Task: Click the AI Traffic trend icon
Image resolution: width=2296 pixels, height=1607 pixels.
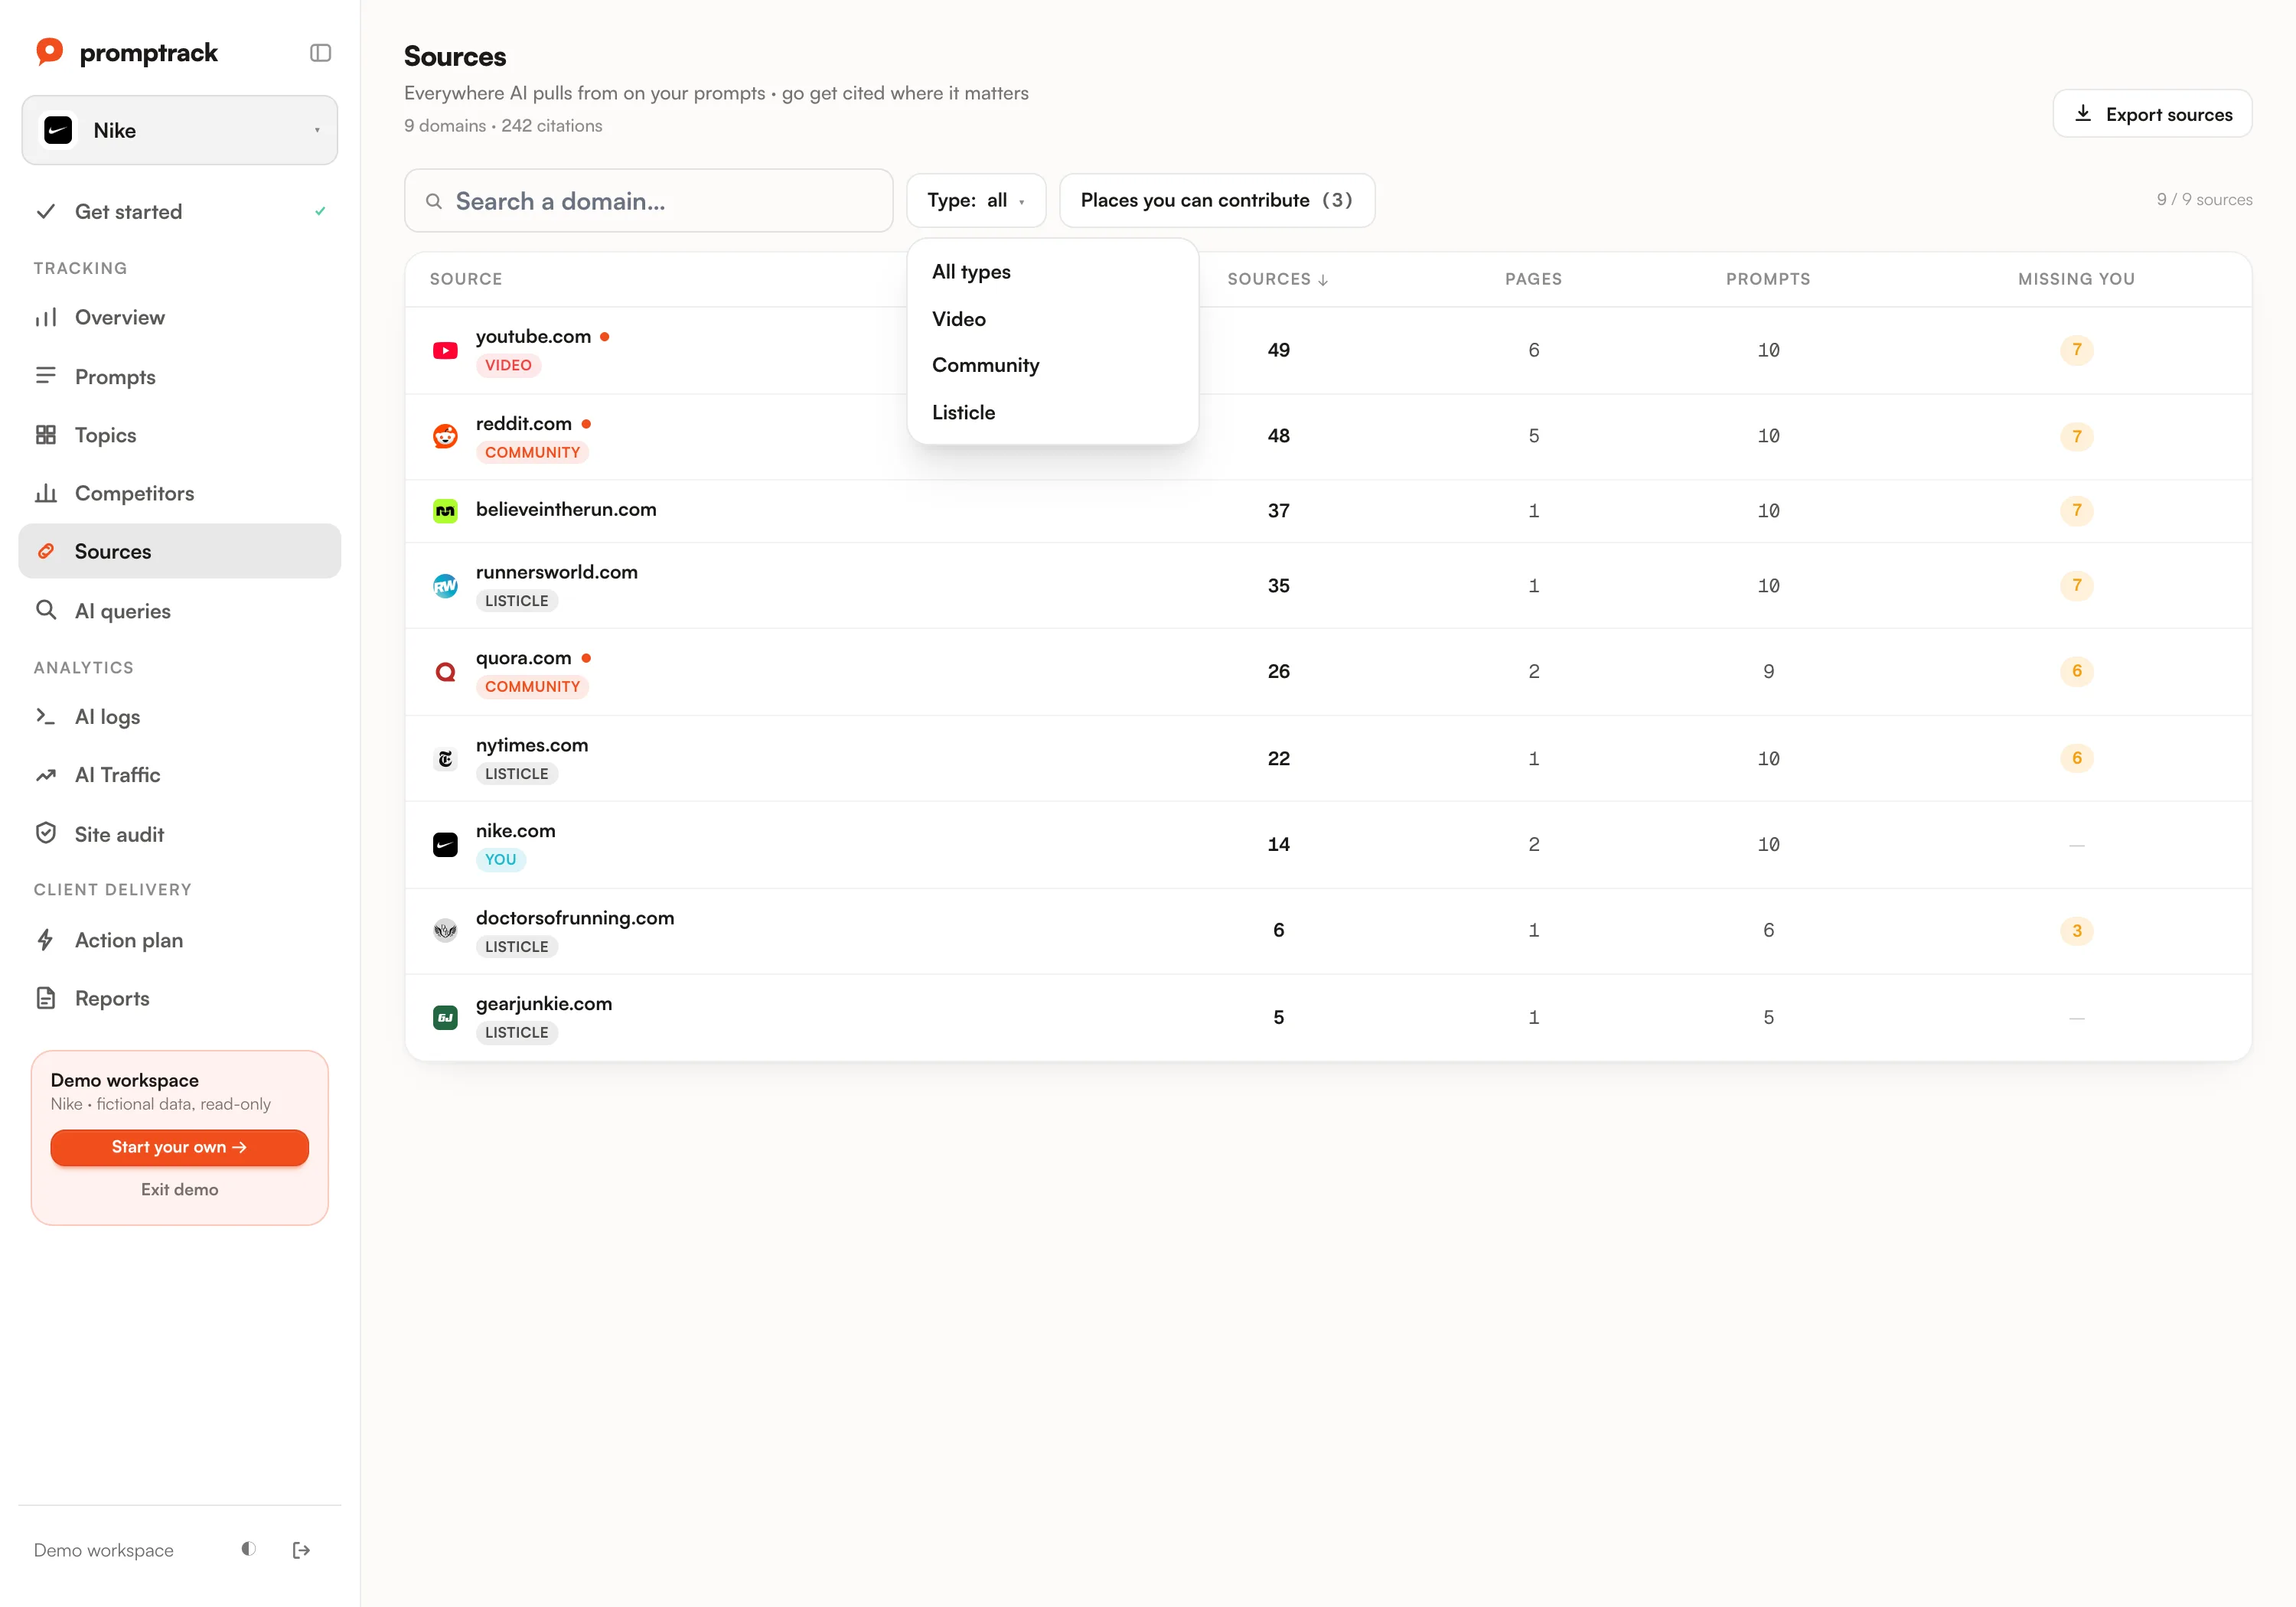Action: point(46,775)
